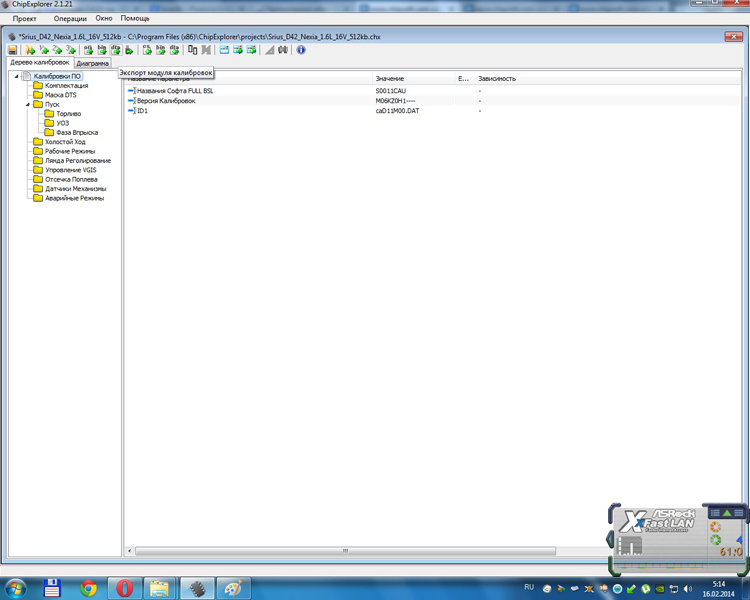Click the ChipExplorer chip icon in taskbar

pos(197,588)
